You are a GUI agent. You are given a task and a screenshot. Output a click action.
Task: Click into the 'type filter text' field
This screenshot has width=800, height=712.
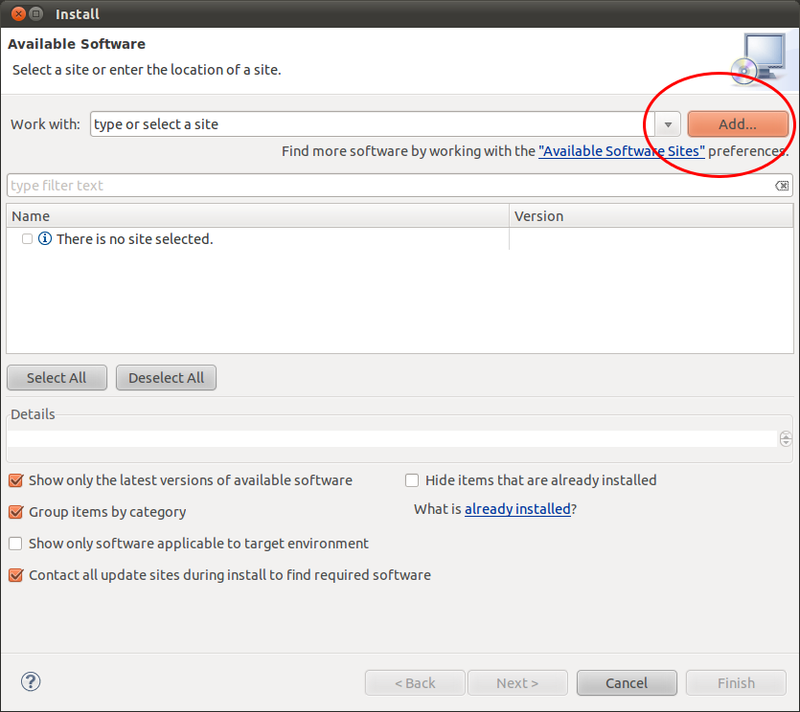390,186
